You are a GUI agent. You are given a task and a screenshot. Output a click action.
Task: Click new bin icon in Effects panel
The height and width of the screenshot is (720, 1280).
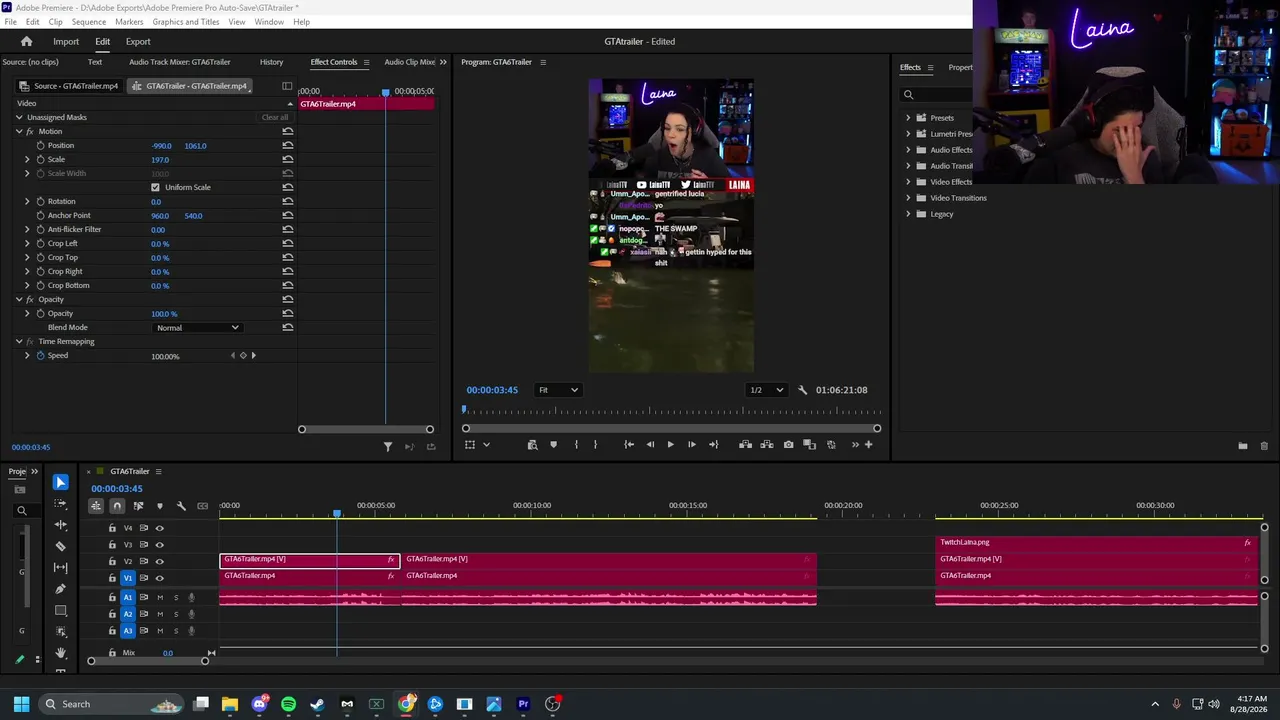(1243, 446)
